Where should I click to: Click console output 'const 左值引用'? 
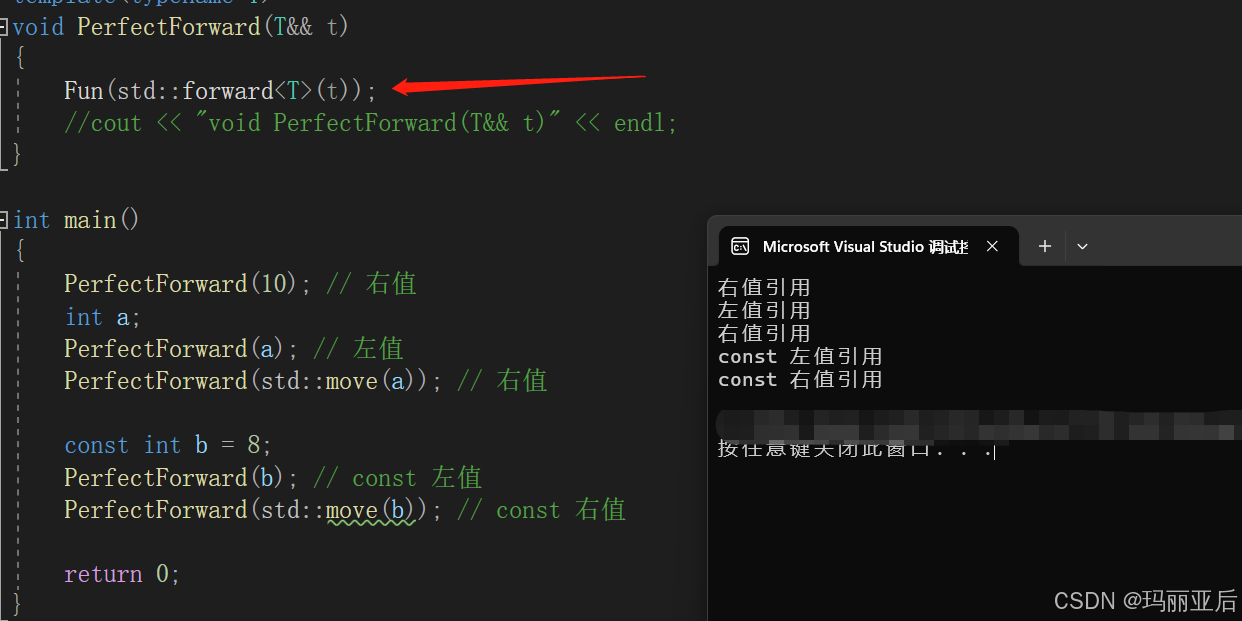coord(800,357)
